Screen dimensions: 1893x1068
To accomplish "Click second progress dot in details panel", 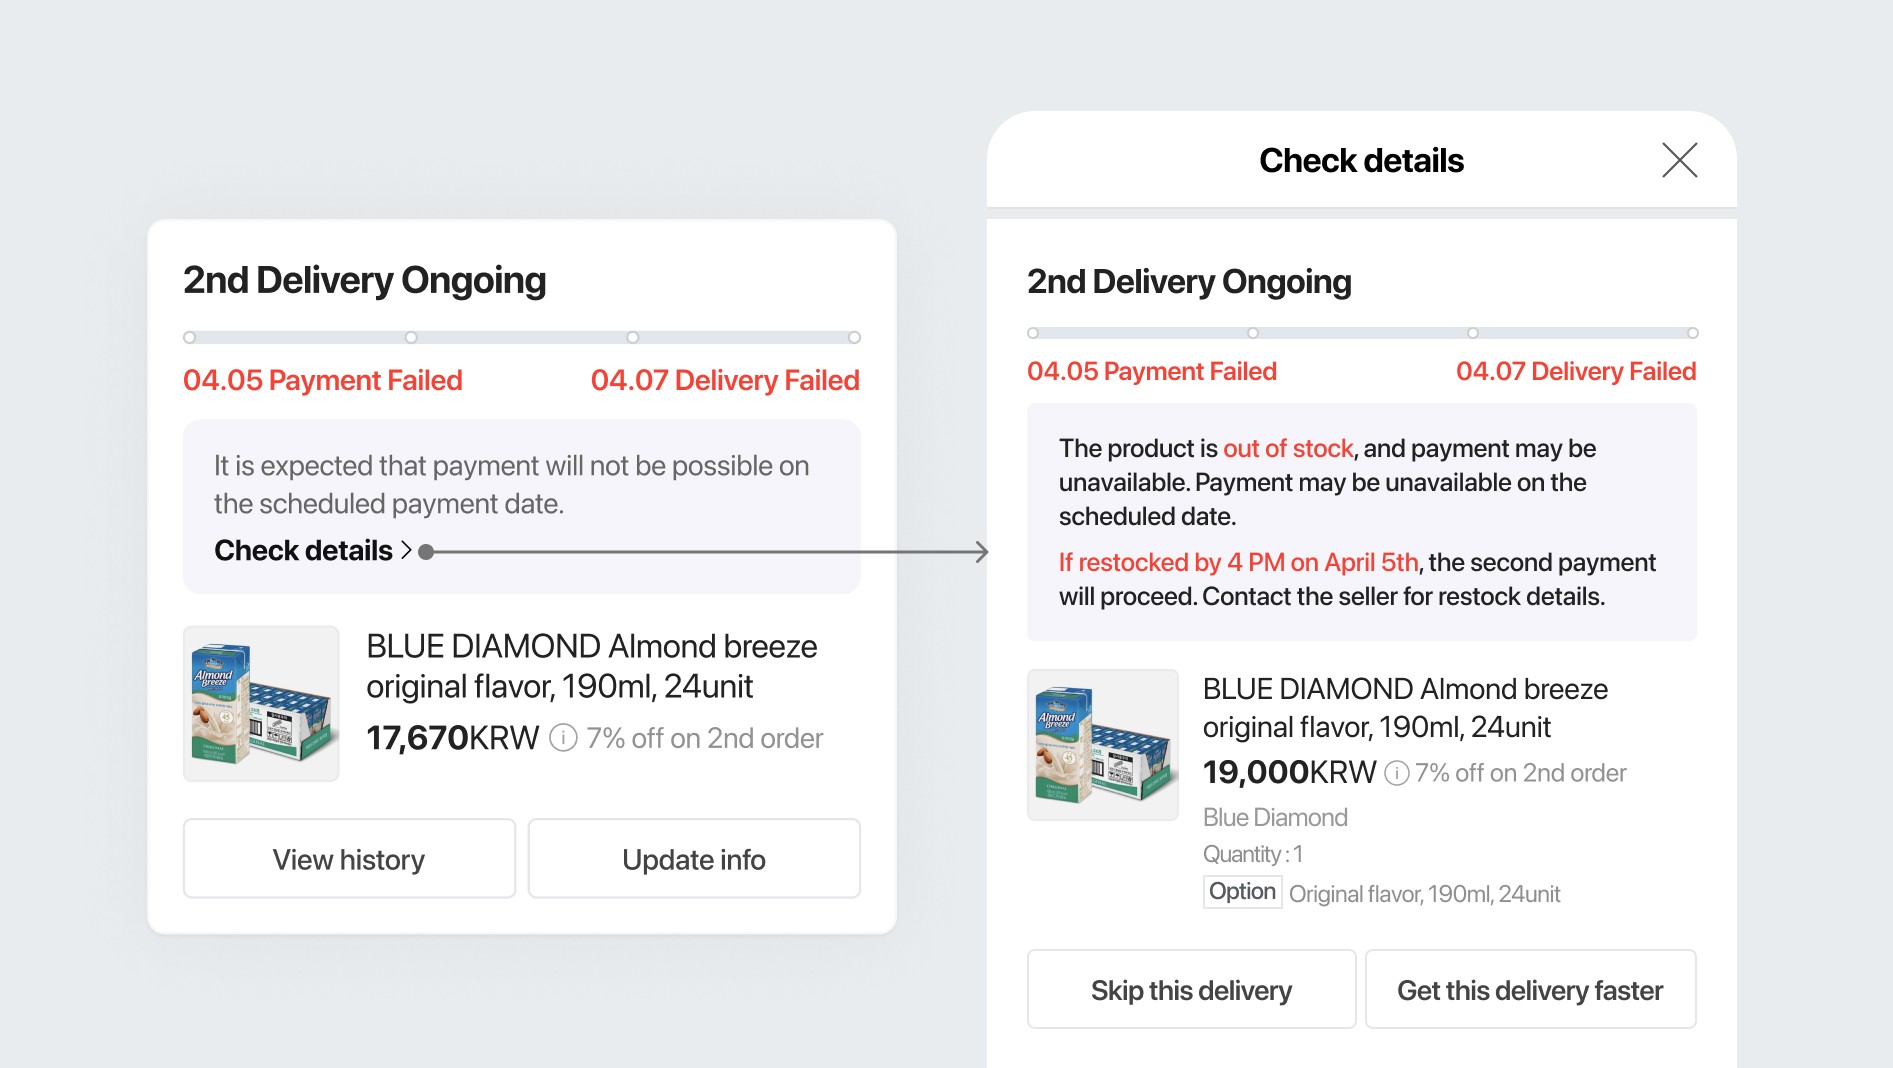I will click(x=1253, y=333).
